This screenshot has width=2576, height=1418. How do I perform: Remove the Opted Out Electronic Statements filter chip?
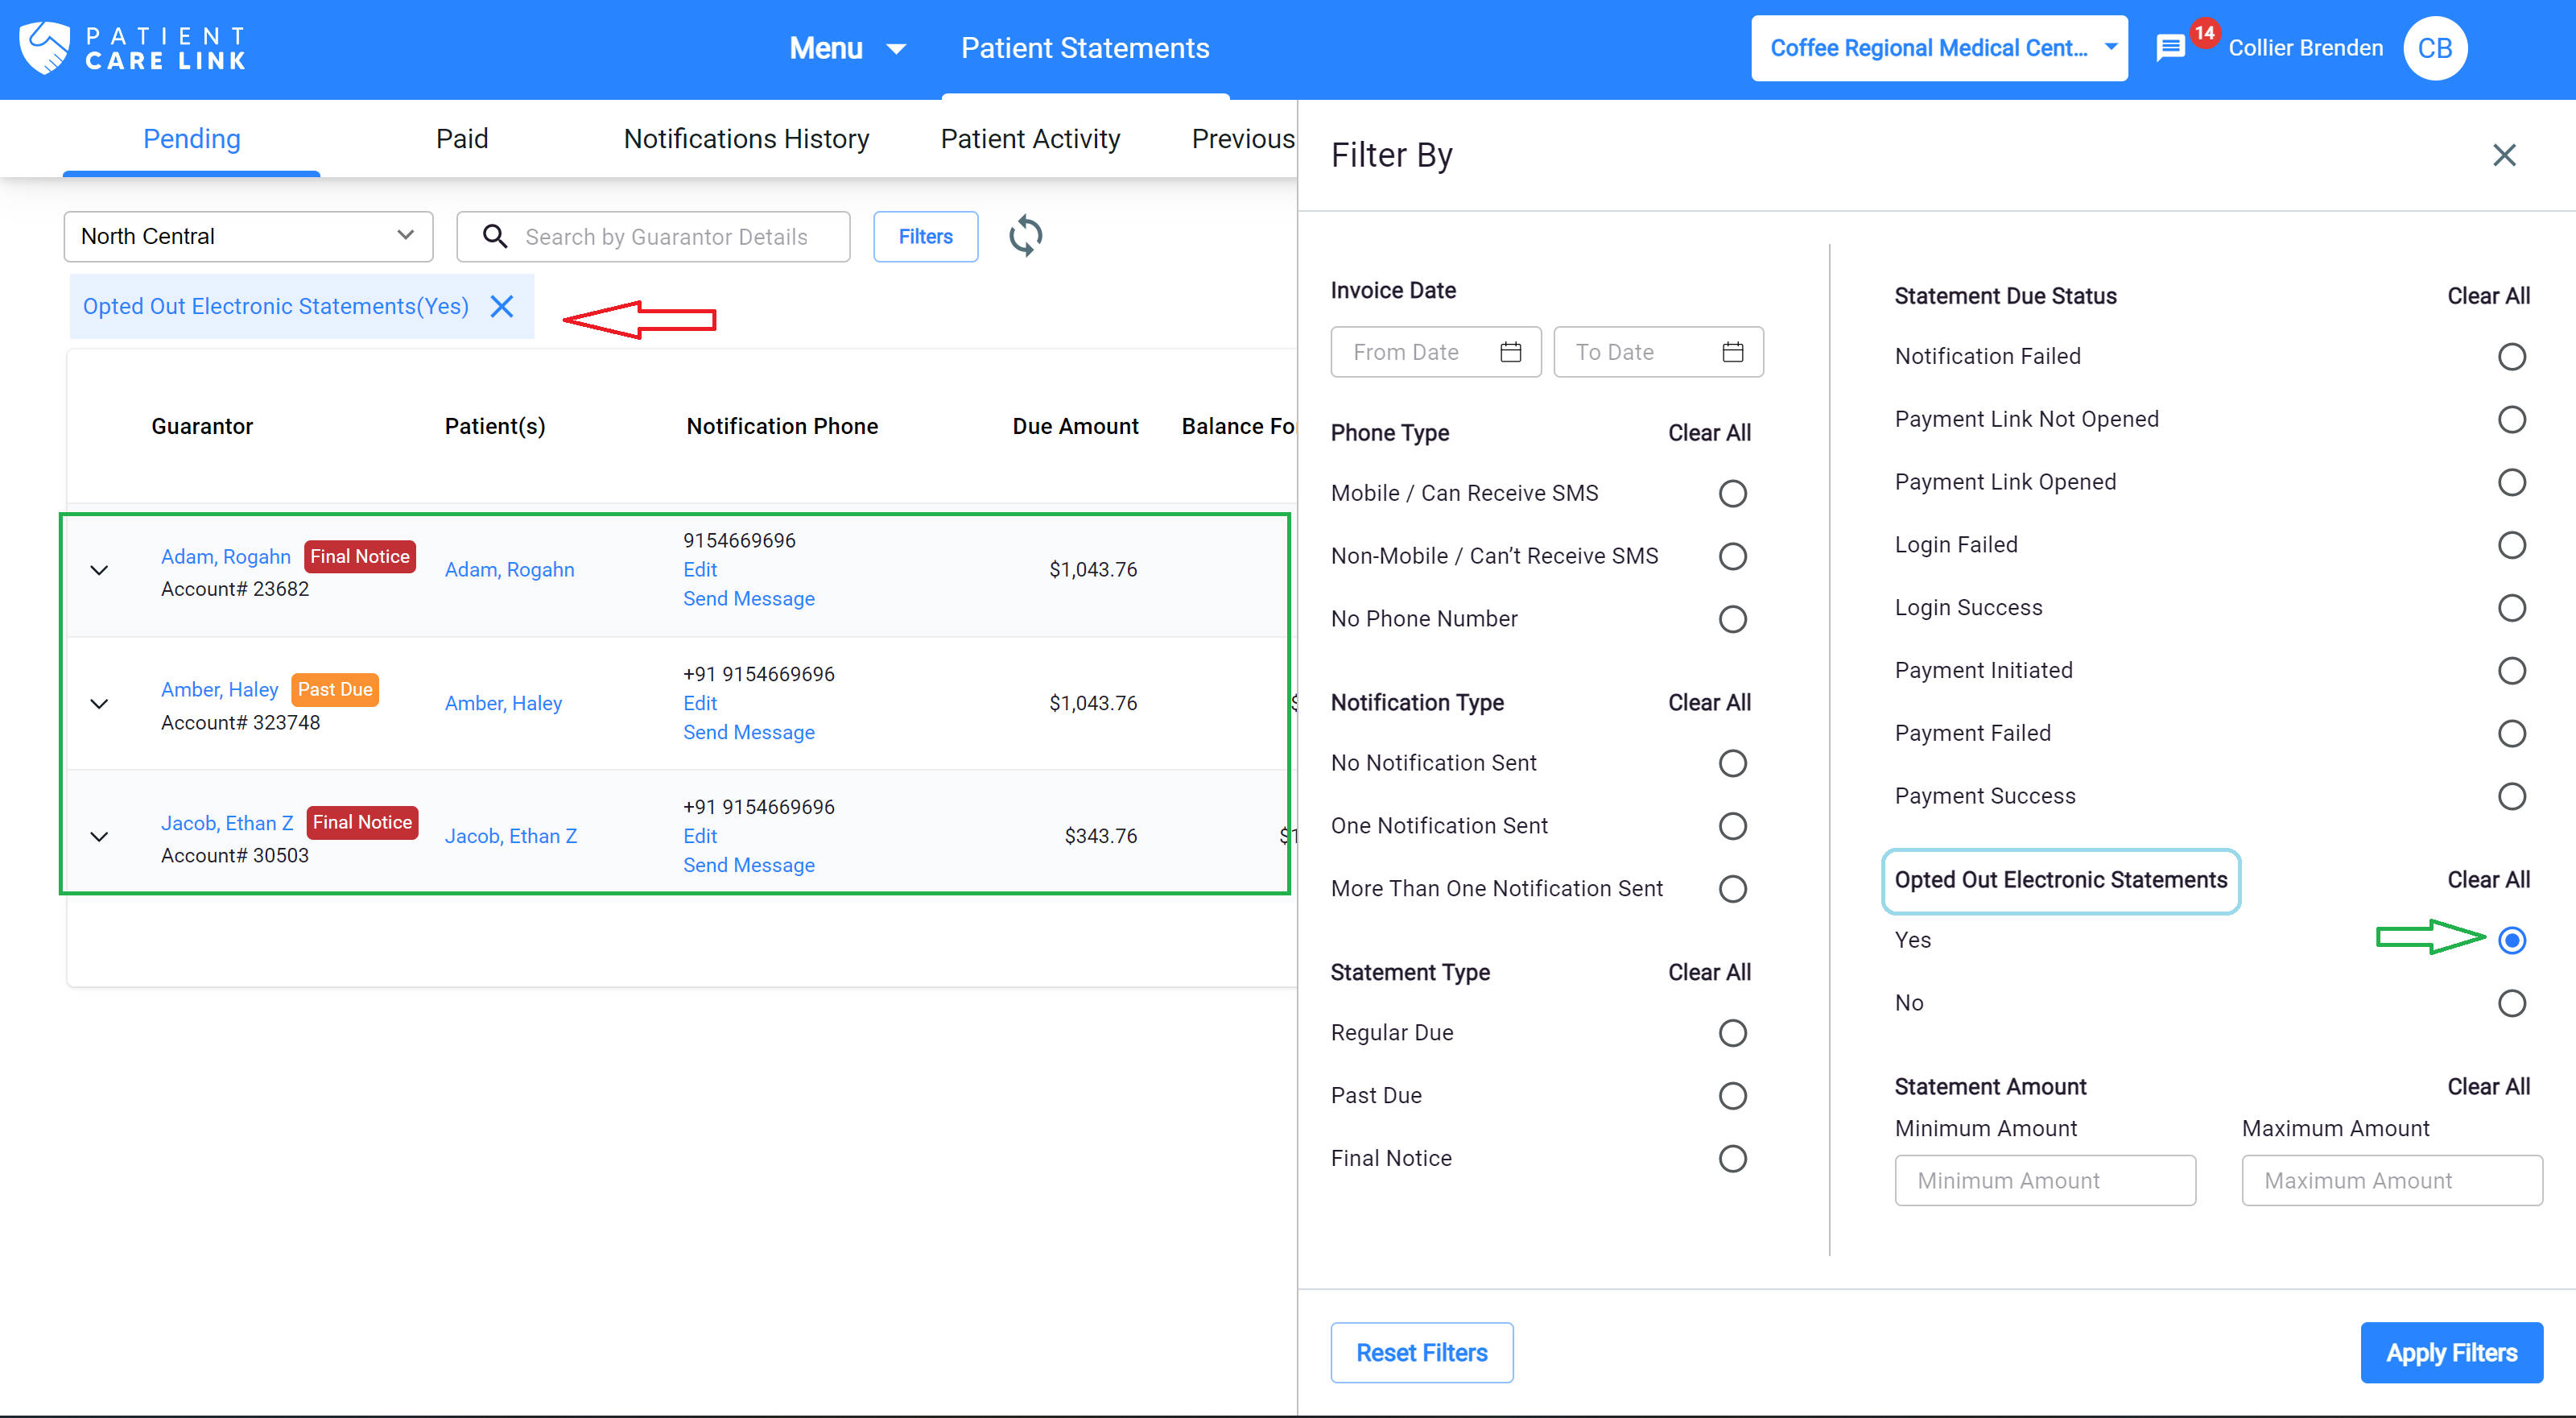(502, 306)
